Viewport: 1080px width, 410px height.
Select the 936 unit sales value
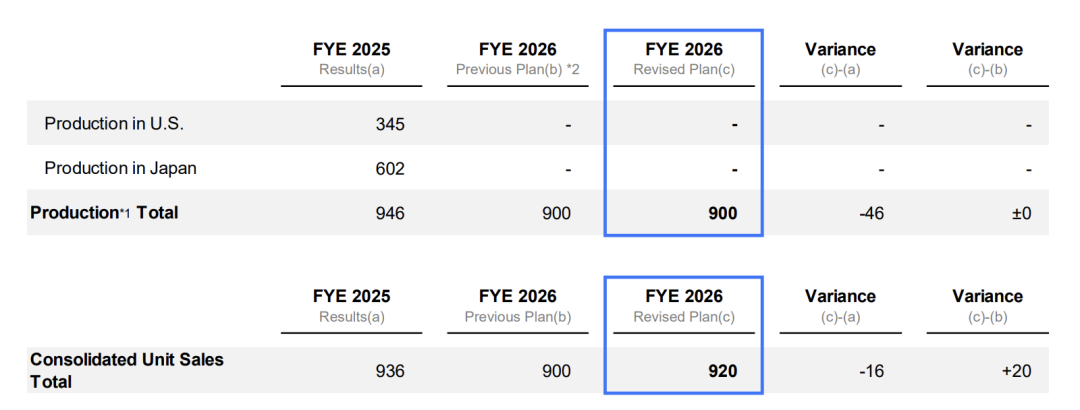coord(390,371)
